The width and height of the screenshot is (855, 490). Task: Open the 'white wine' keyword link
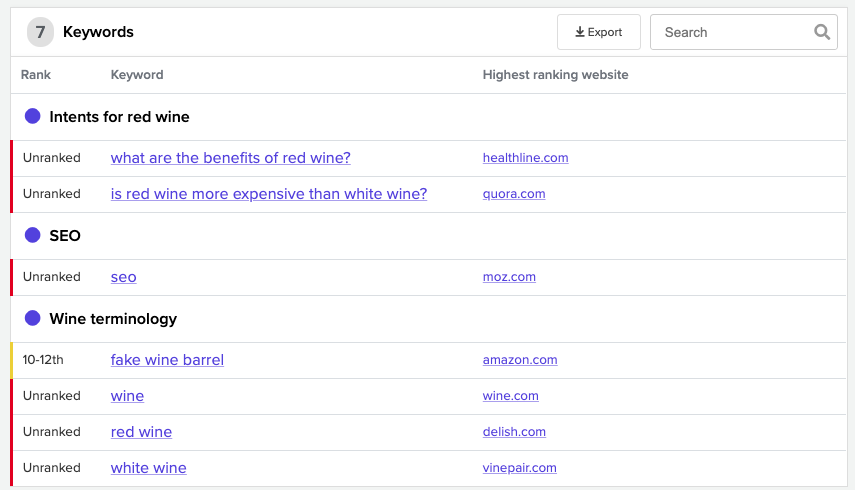point(149,468)
